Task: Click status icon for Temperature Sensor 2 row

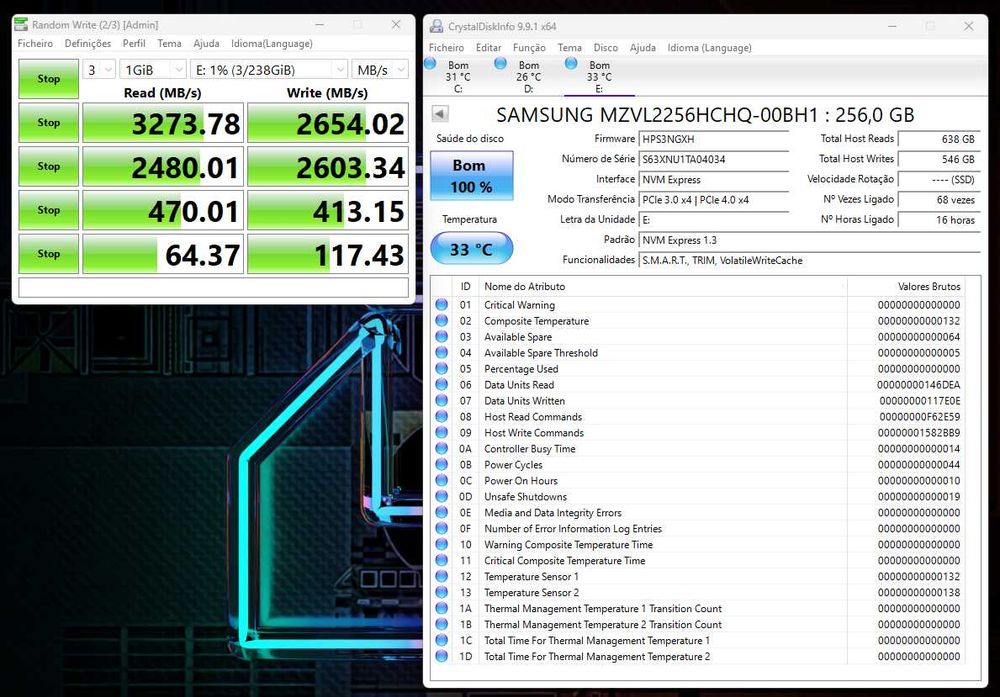Action: 441,592
